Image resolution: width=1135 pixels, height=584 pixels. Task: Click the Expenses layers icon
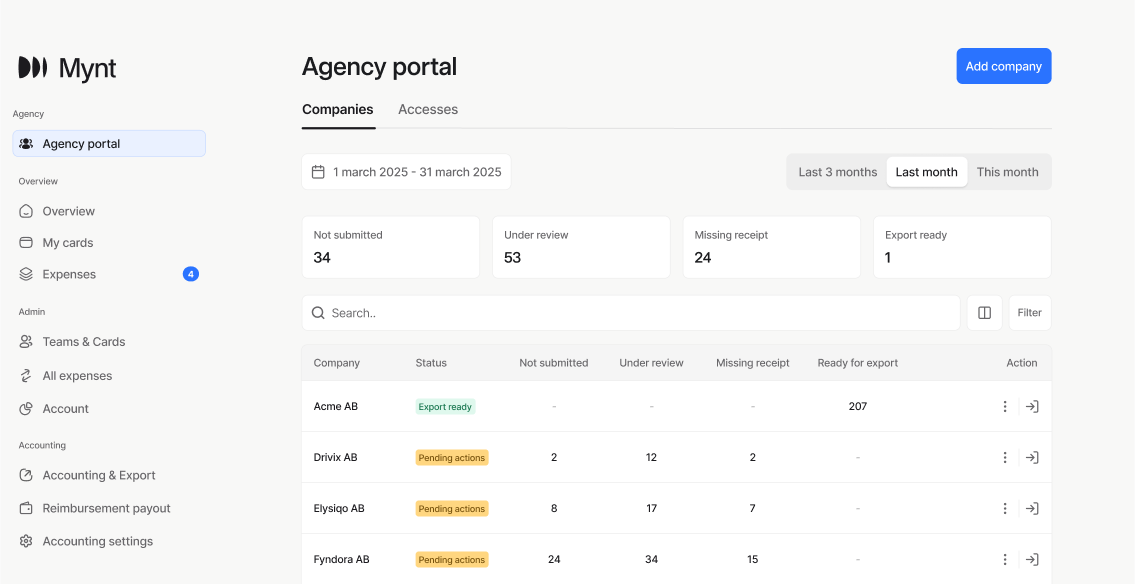tap(26, 274)
